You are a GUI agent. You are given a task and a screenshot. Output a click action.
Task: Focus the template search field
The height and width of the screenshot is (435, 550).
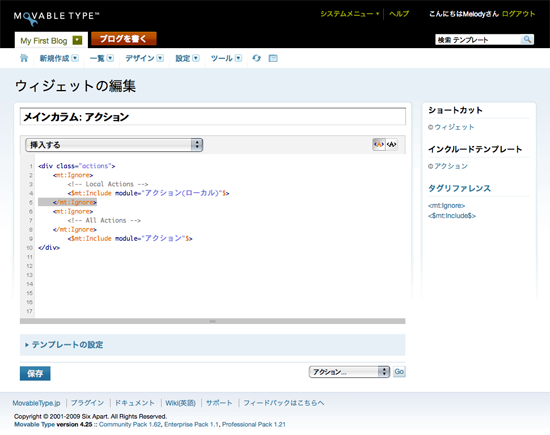478,40
